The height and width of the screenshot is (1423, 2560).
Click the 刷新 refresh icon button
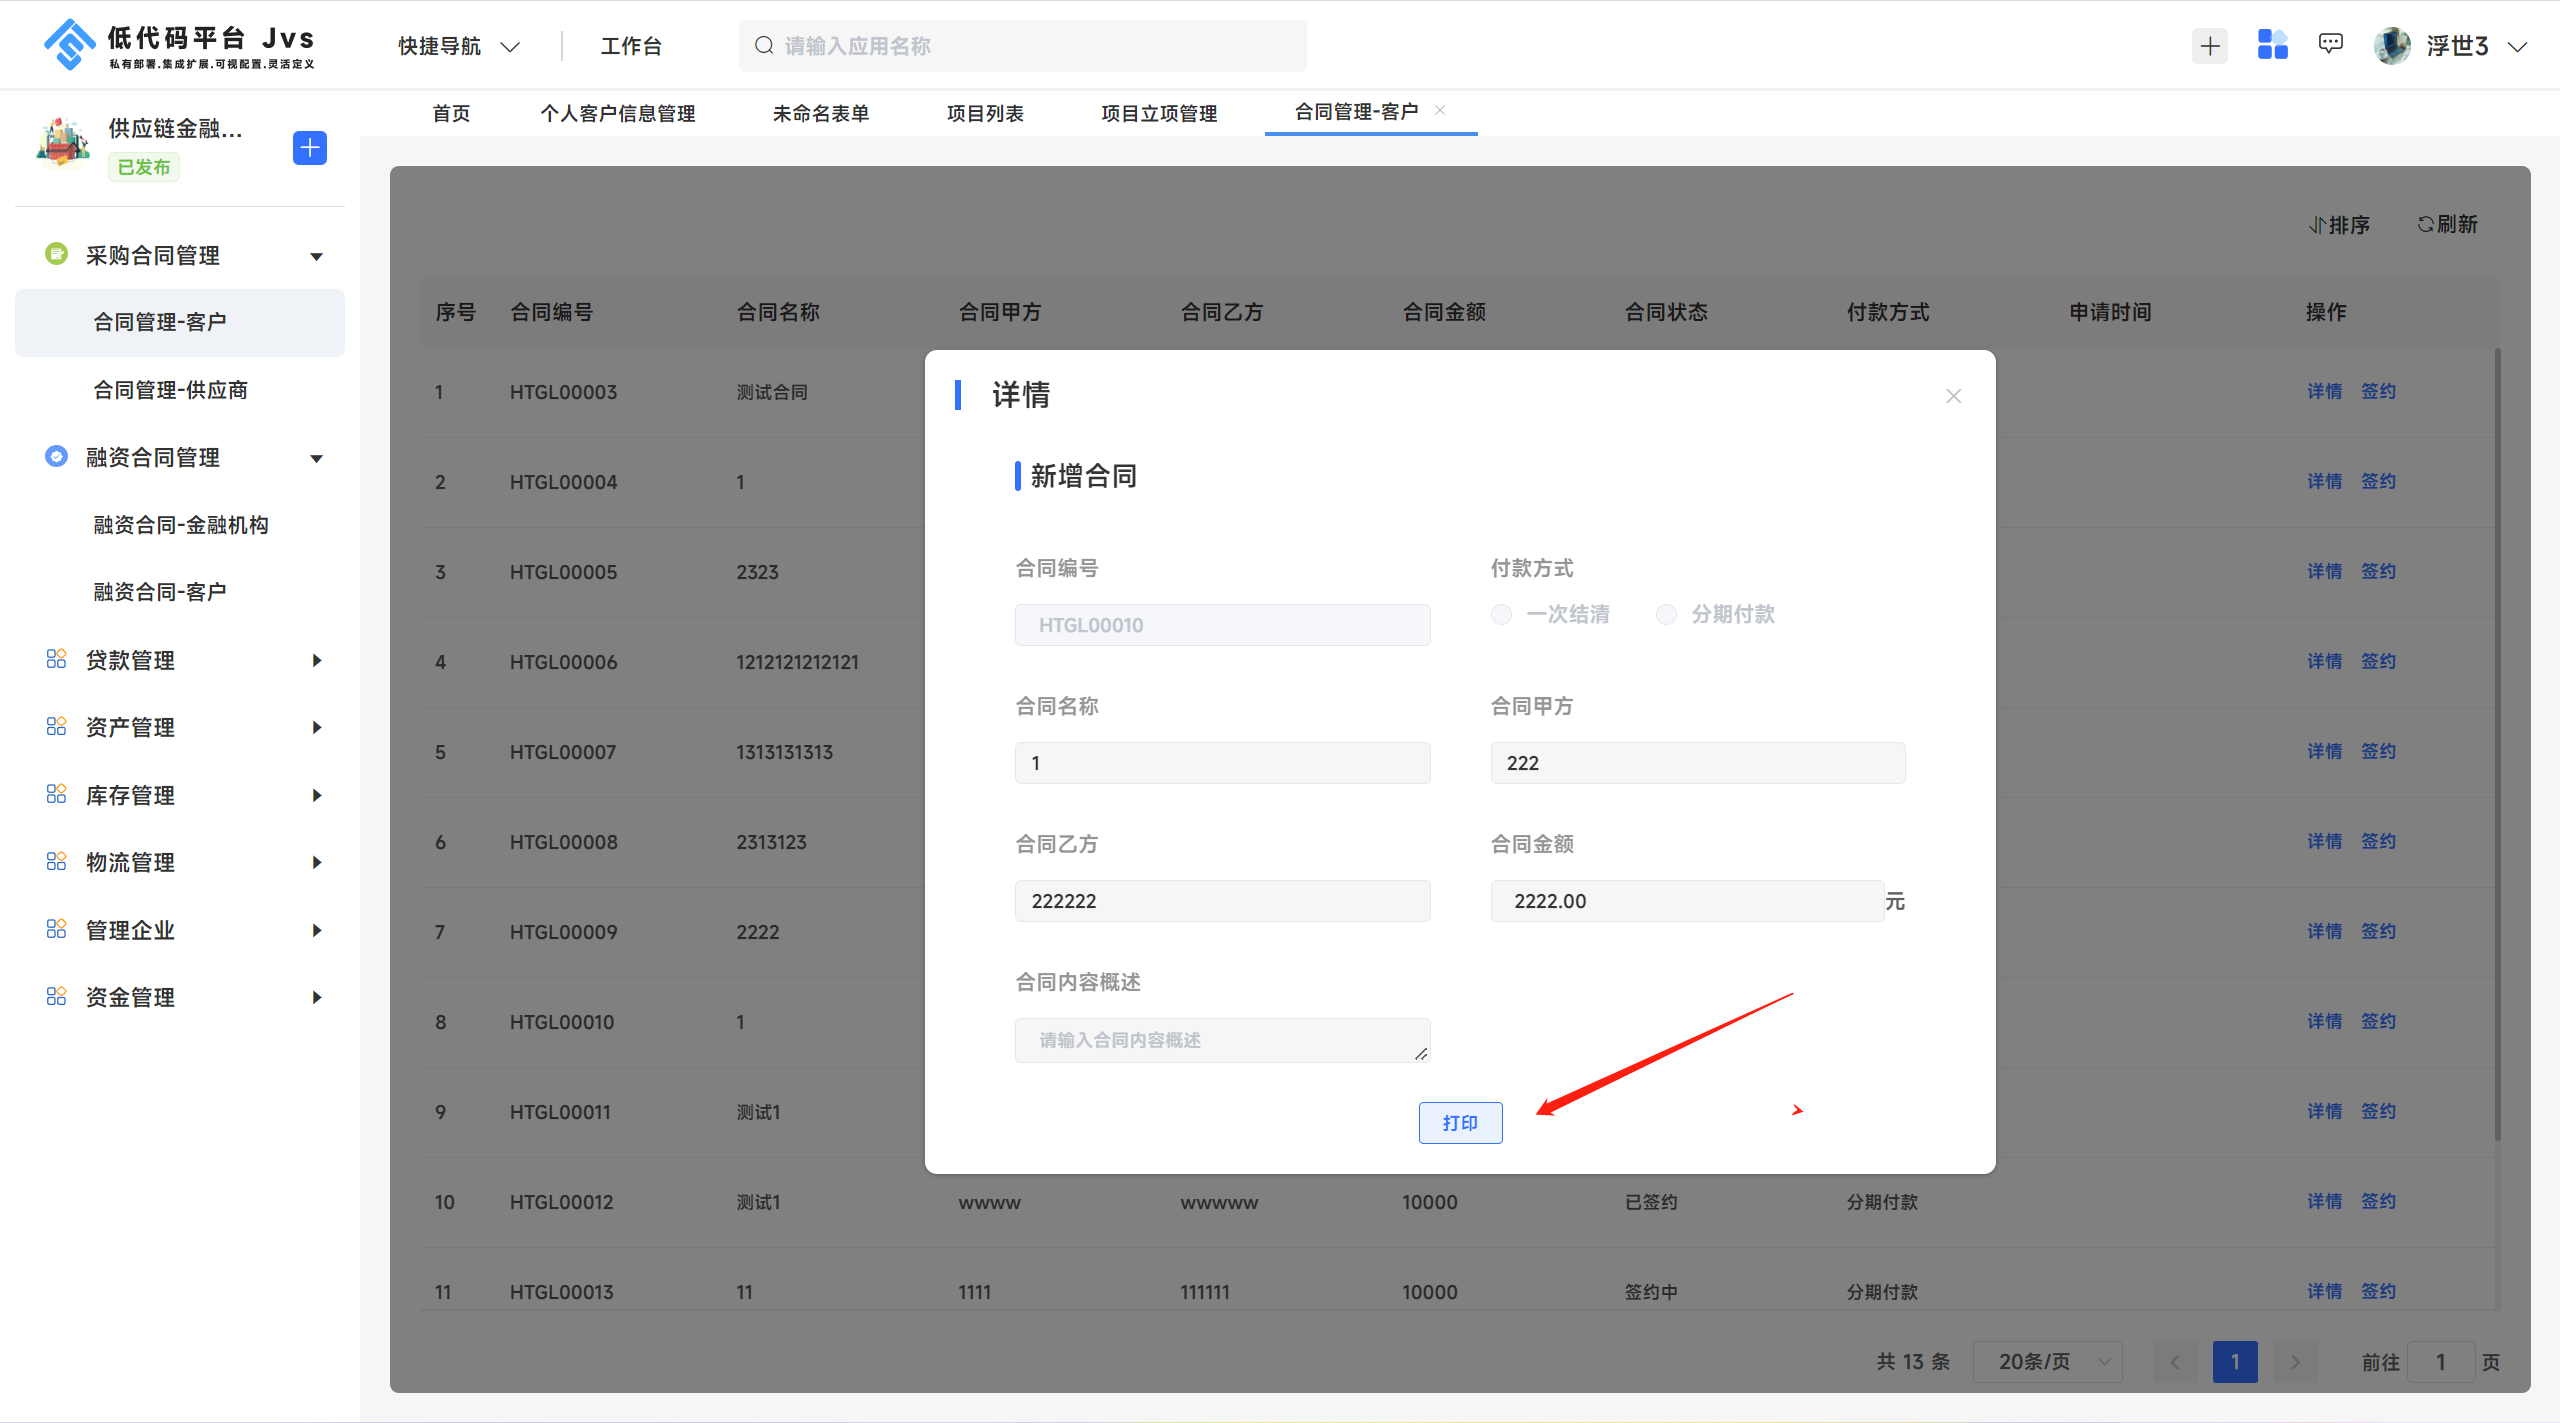point(2447,224)
